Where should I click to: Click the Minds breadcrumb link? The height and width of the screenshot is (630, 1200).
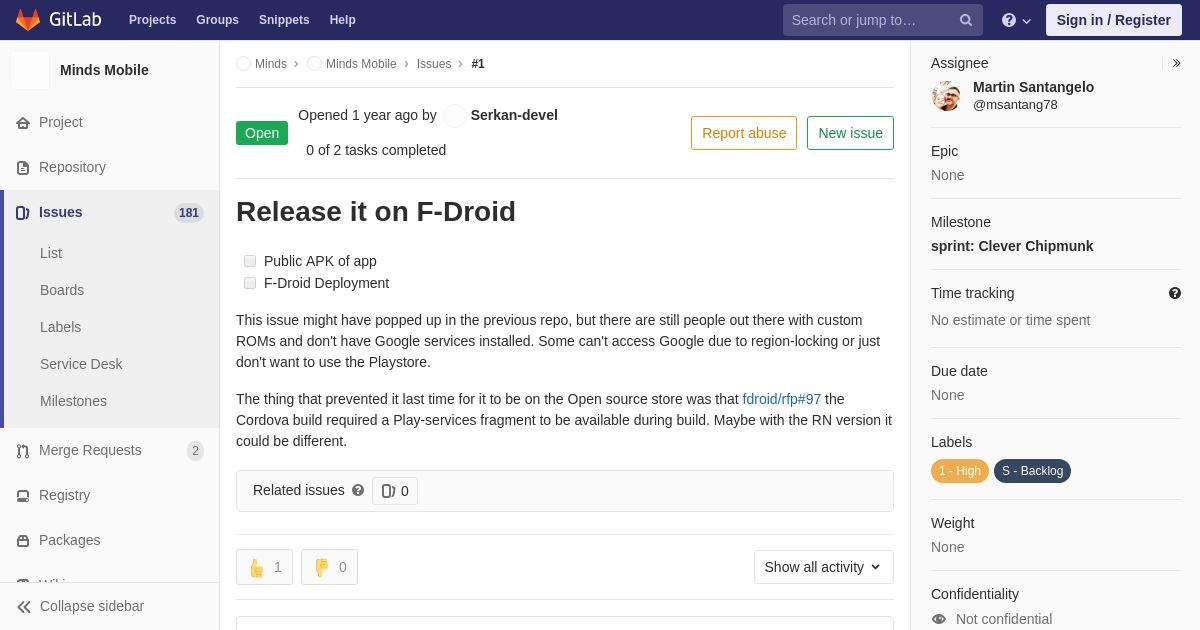click(x=271, y=64)
